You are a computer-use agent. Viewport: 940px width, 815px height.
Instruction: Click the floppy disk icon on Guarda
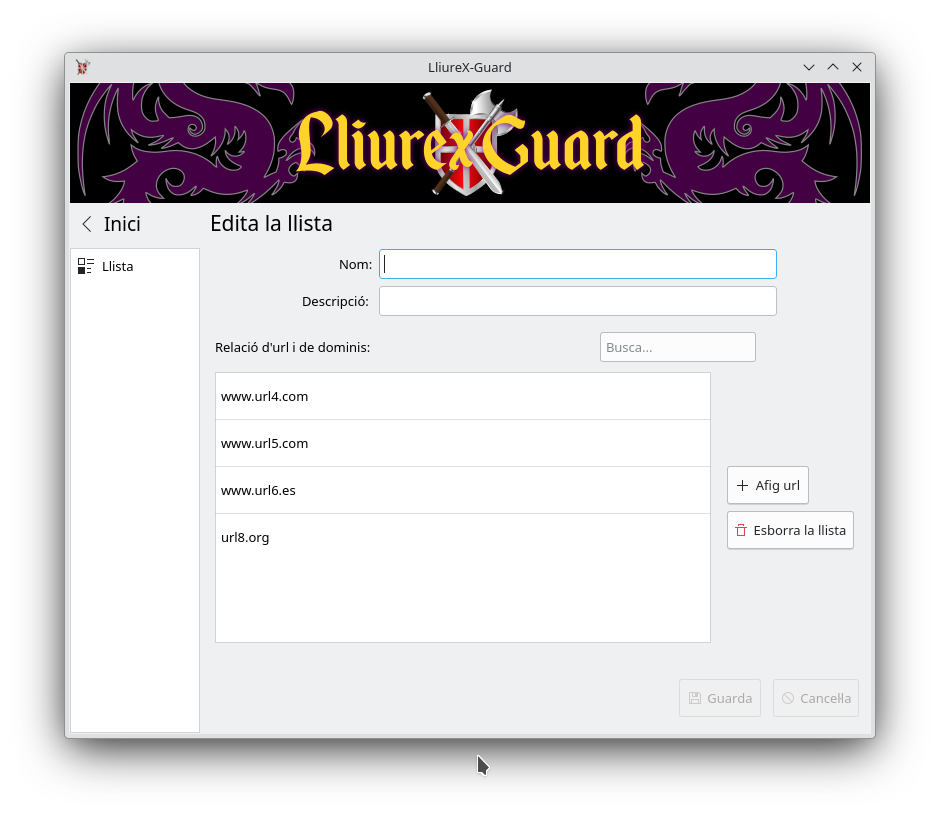[x=695, y=698]
